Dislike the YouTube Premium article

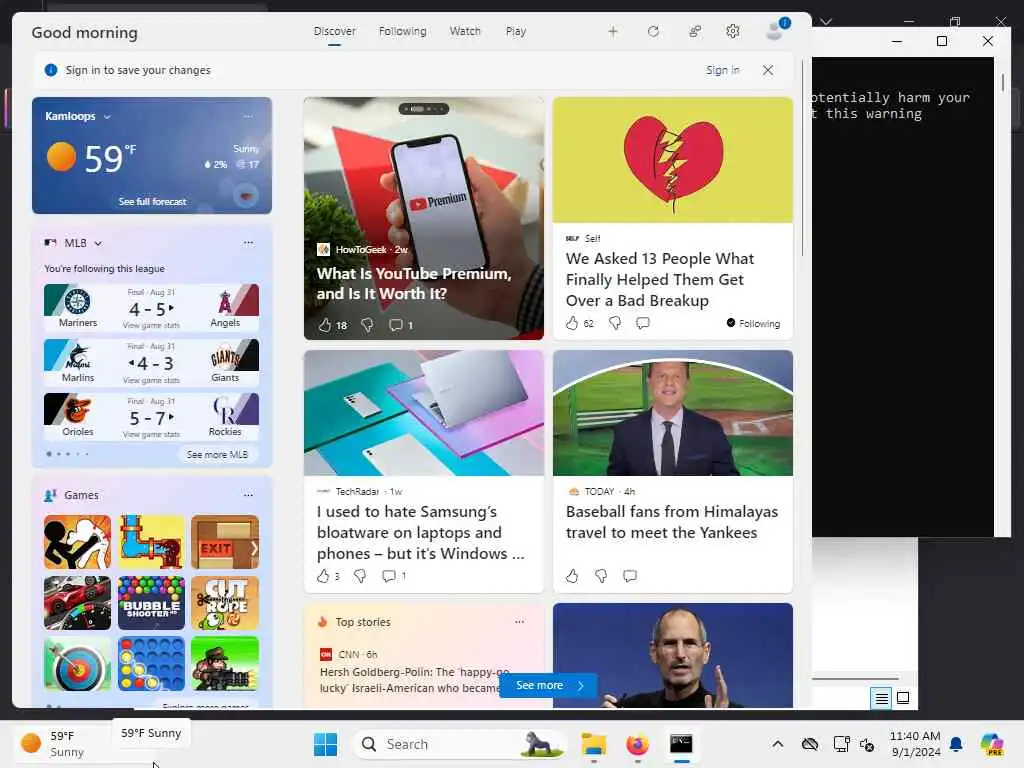point(367,325)
